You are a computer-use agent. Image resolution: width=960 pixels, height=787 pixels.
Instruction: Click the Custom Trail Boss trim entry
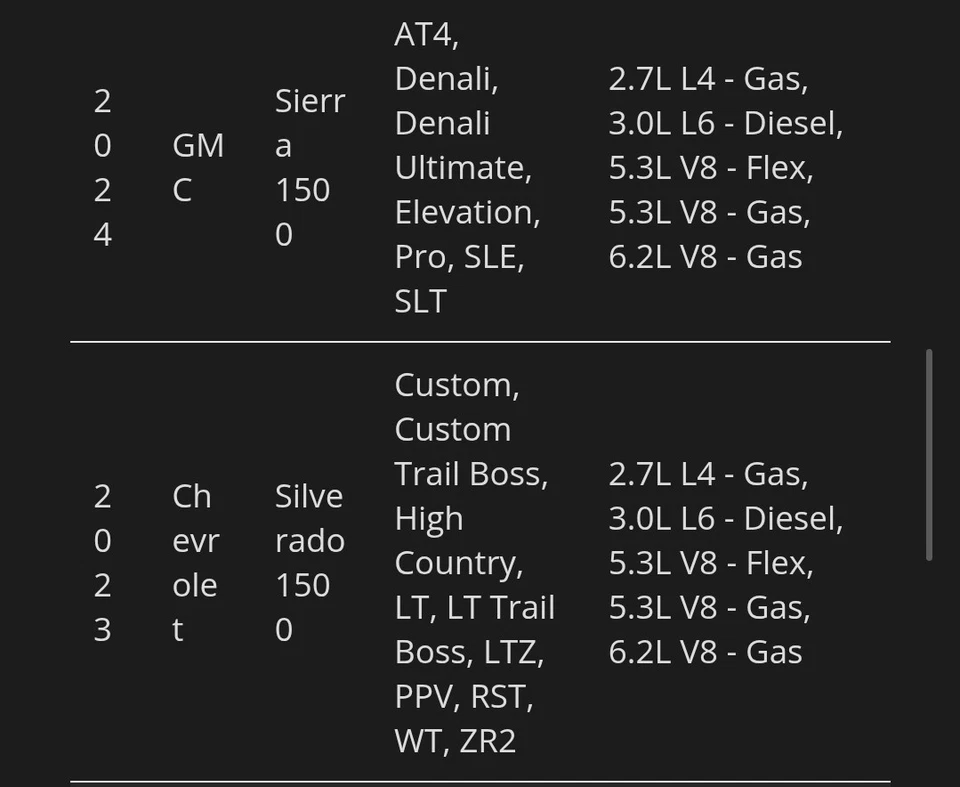coord(470,452)
